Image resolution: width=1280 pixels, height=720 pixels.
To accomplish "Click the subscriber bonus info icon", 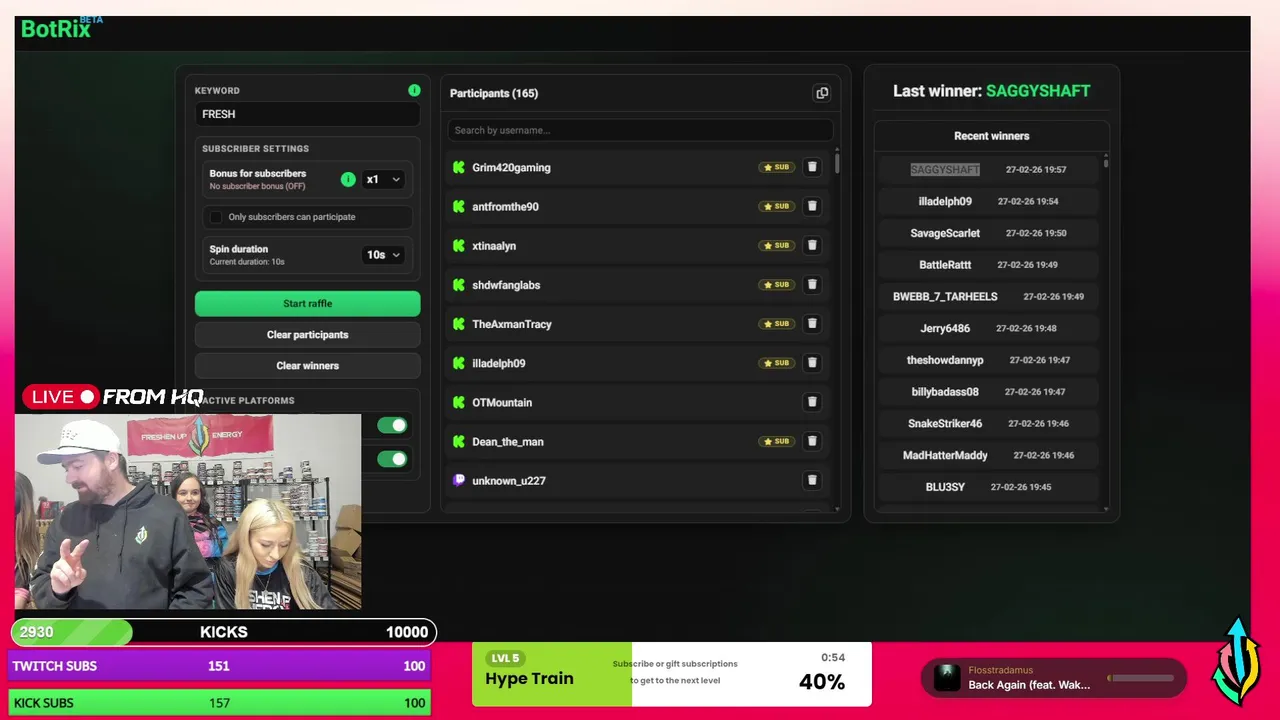I will [348, 179].
